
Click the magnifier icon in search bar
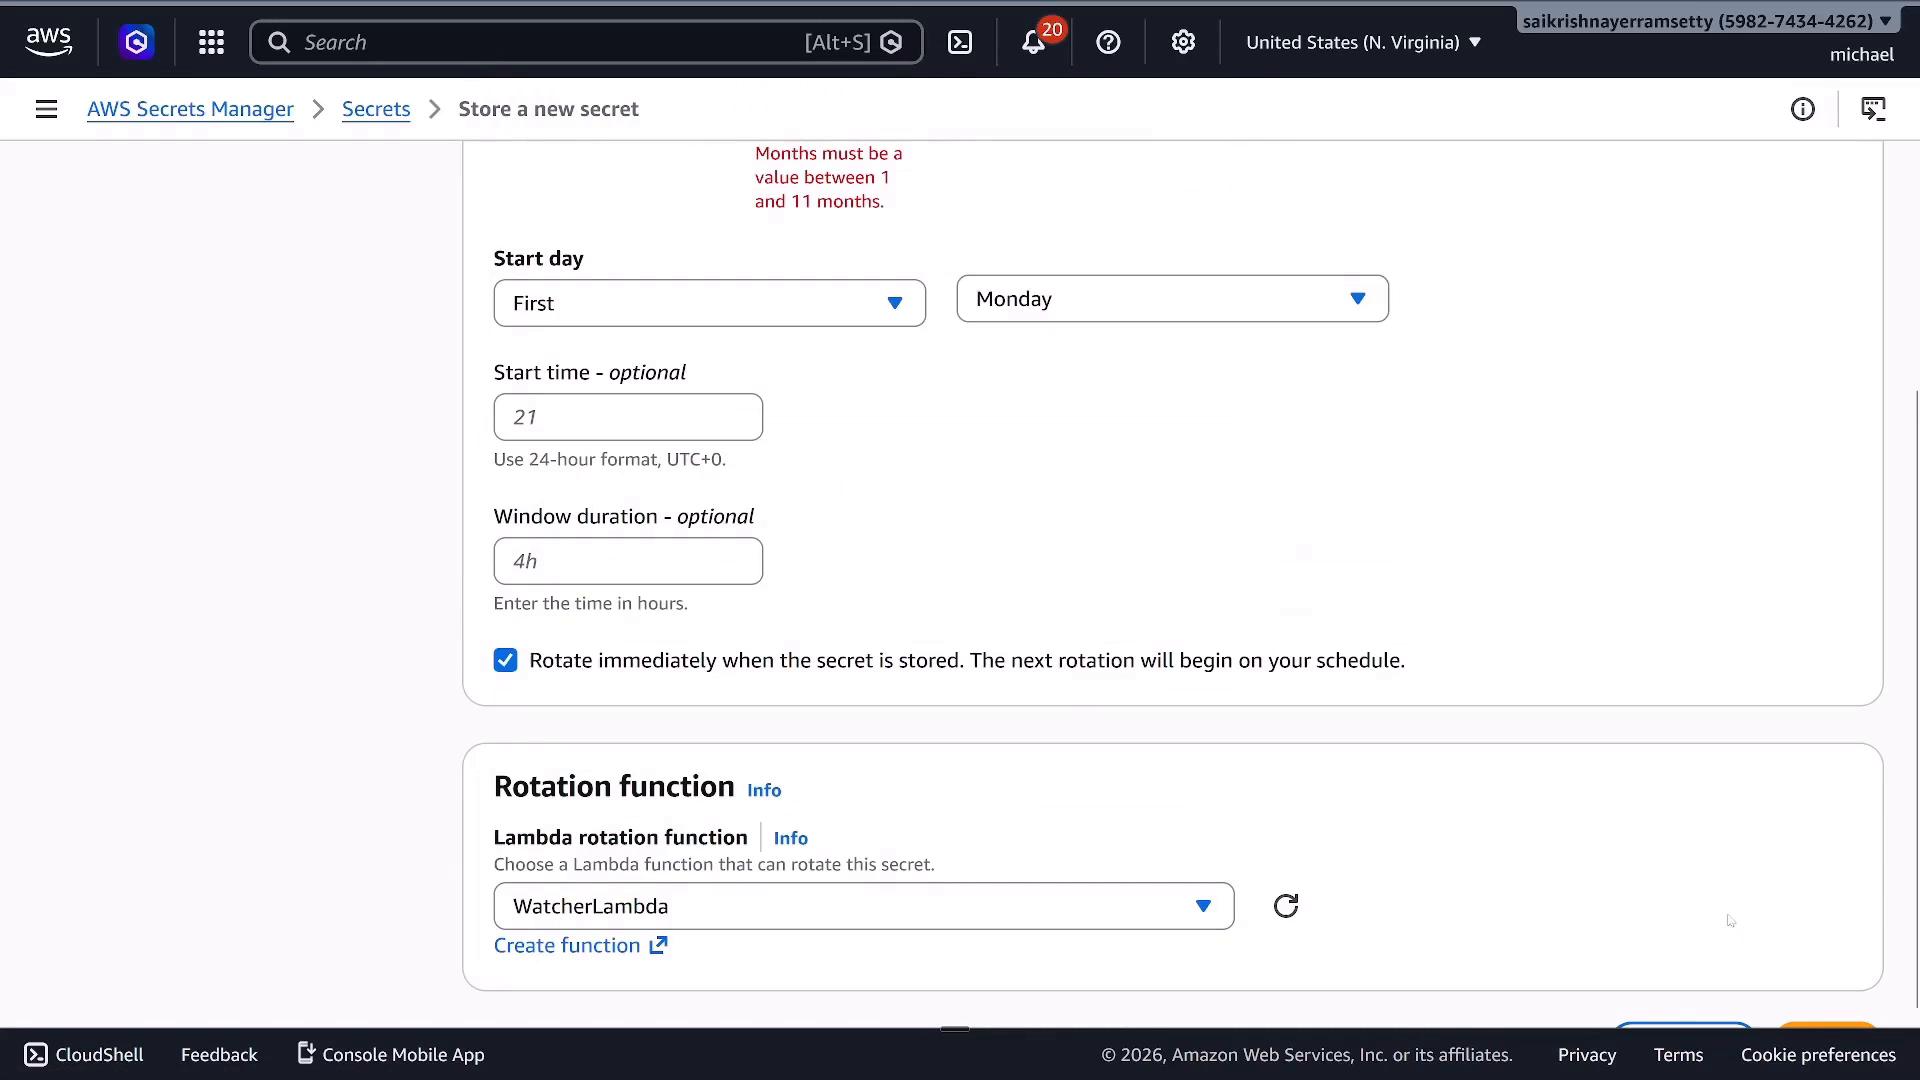pyautogui.click(x=279, y=42)
